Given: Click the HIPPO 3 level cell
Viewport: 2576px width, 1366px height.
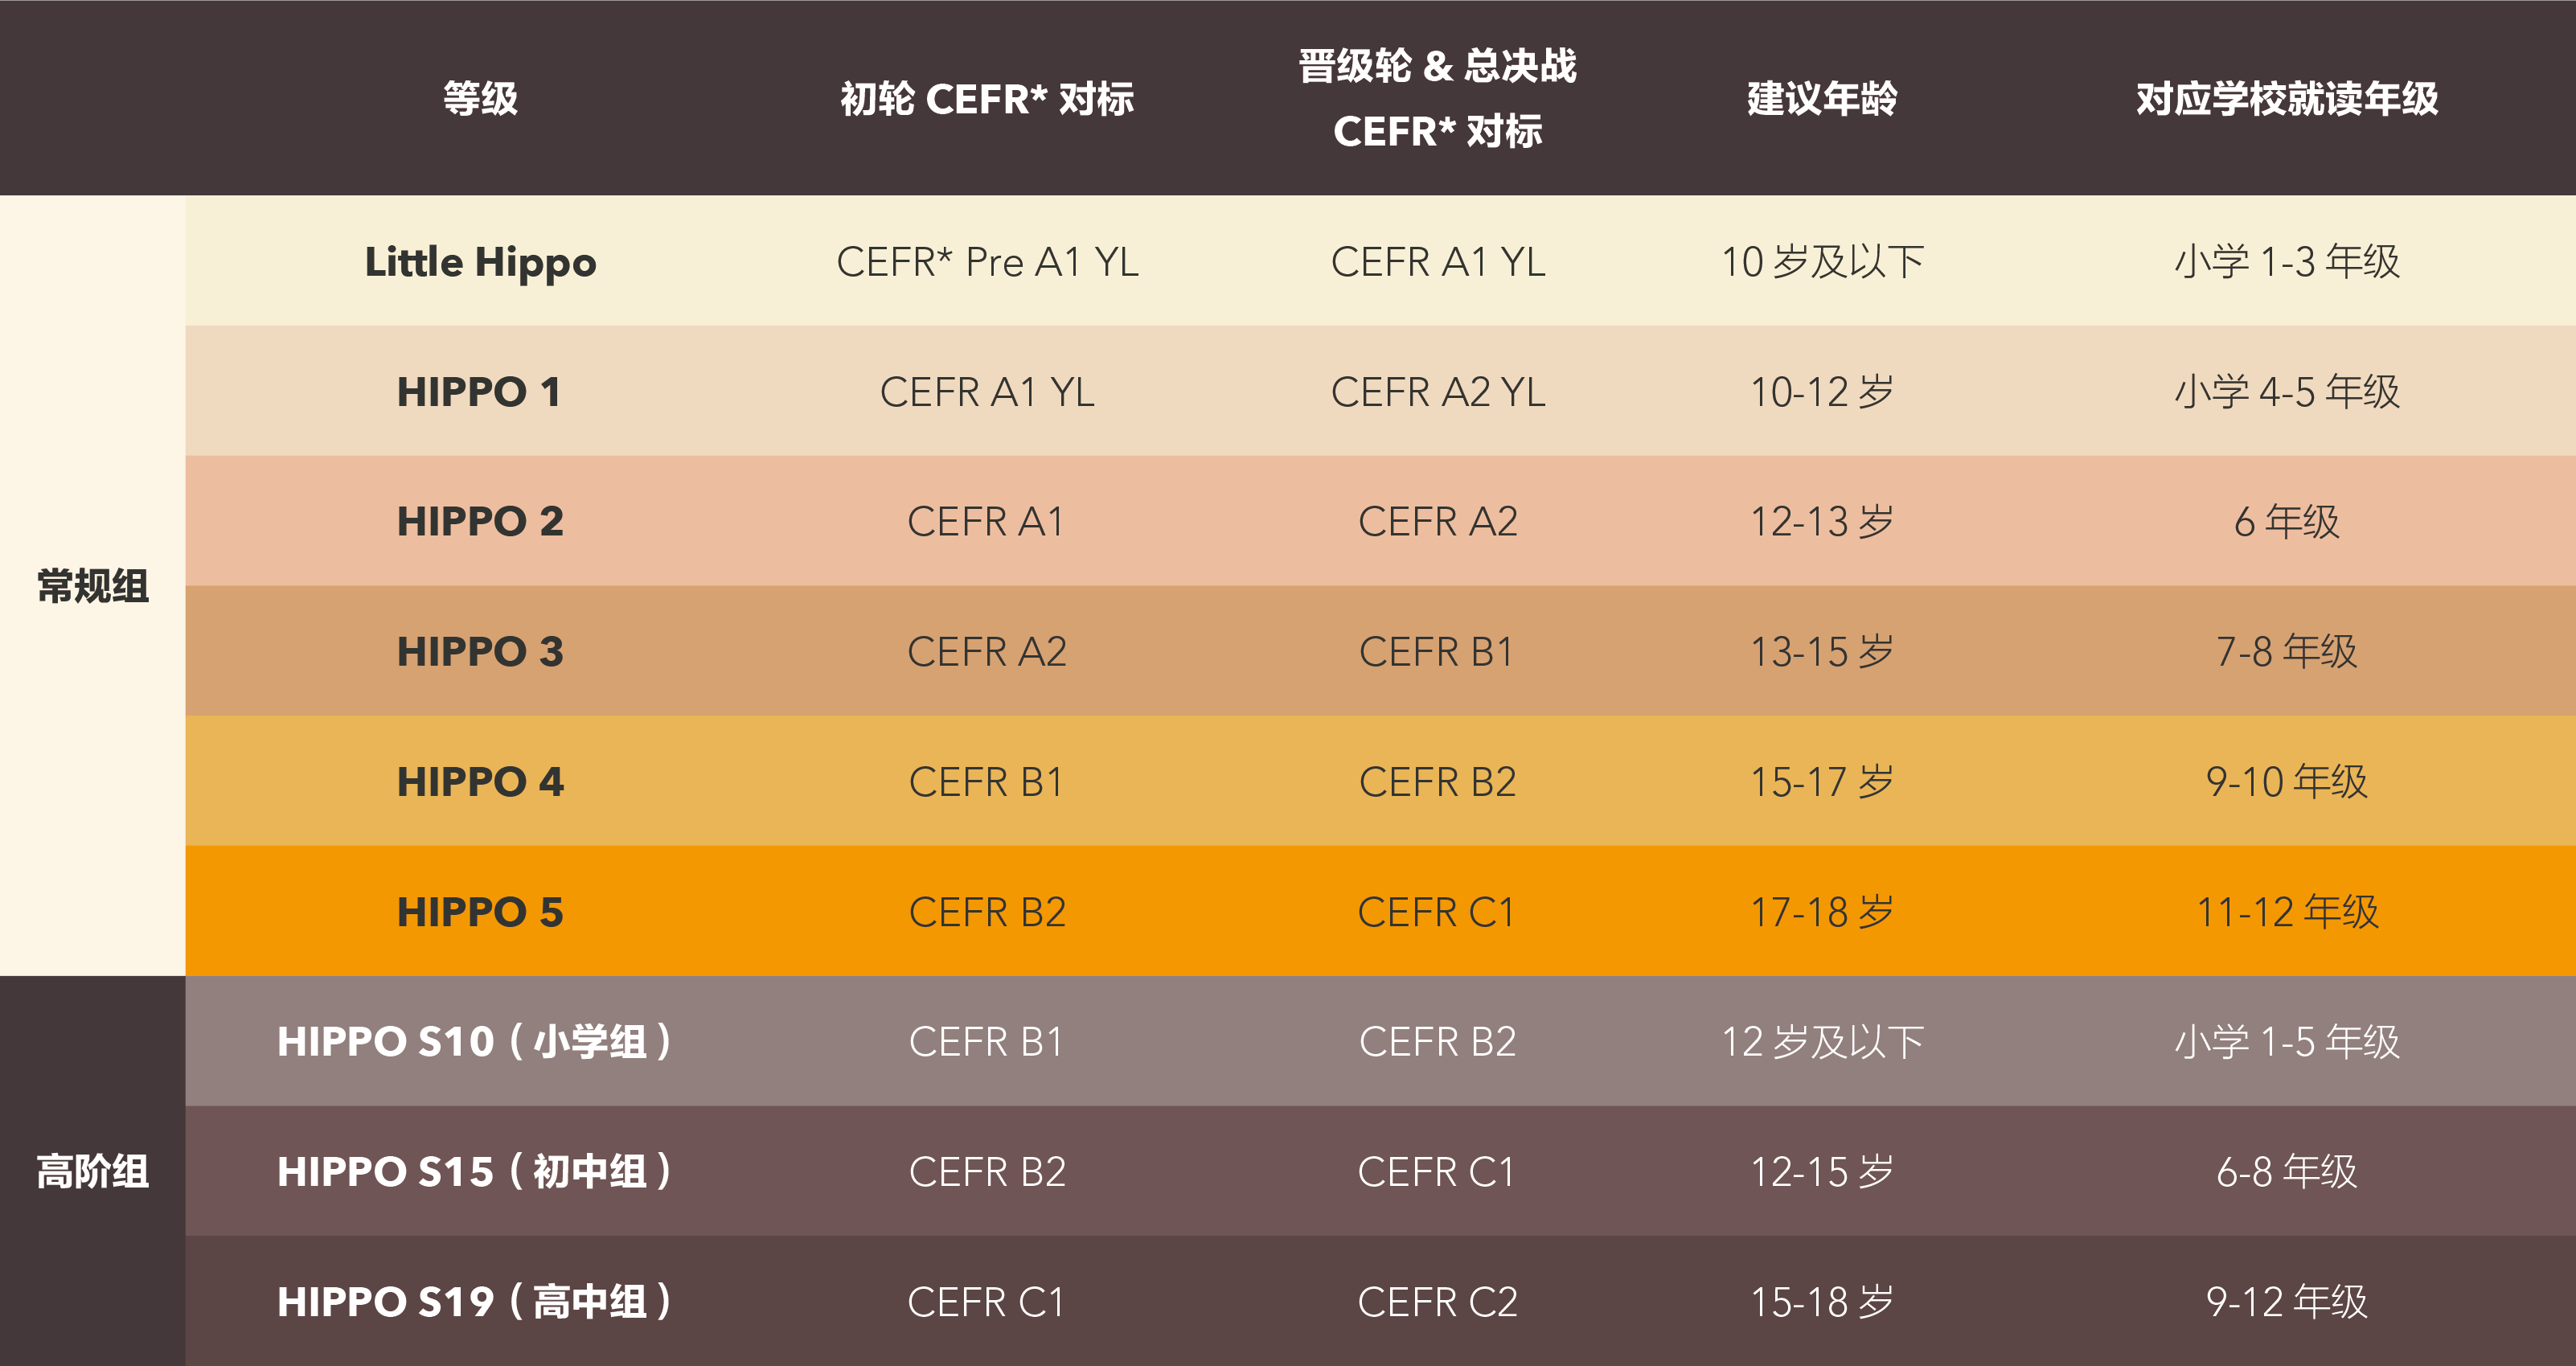Looking at the screenshot, I should click(480, 652).
